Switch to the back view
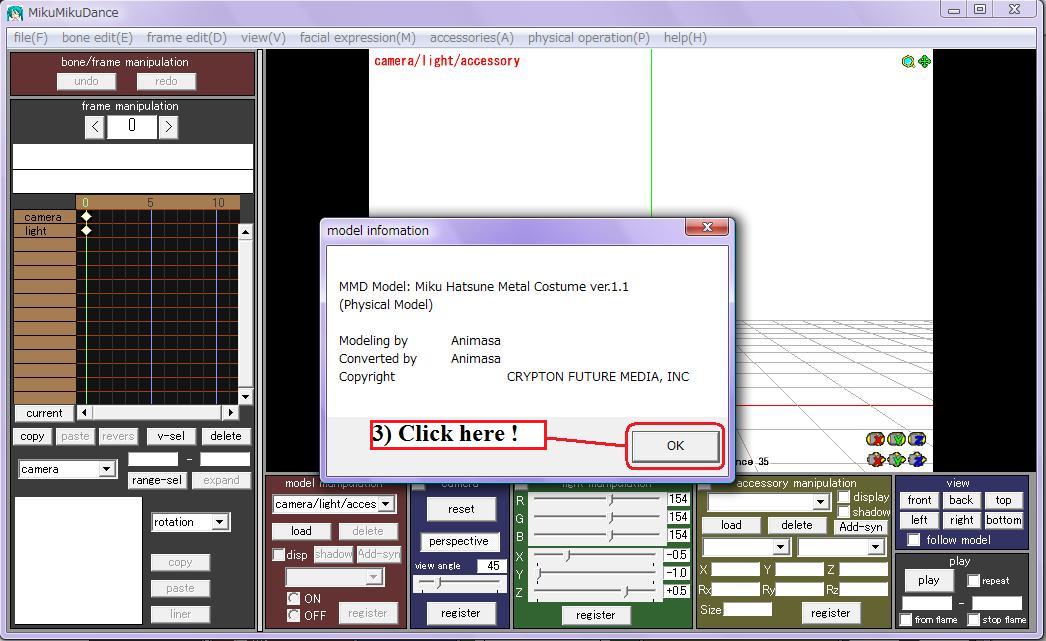The height and width of the screenshot is (641, 1046). tap(961, 500)
